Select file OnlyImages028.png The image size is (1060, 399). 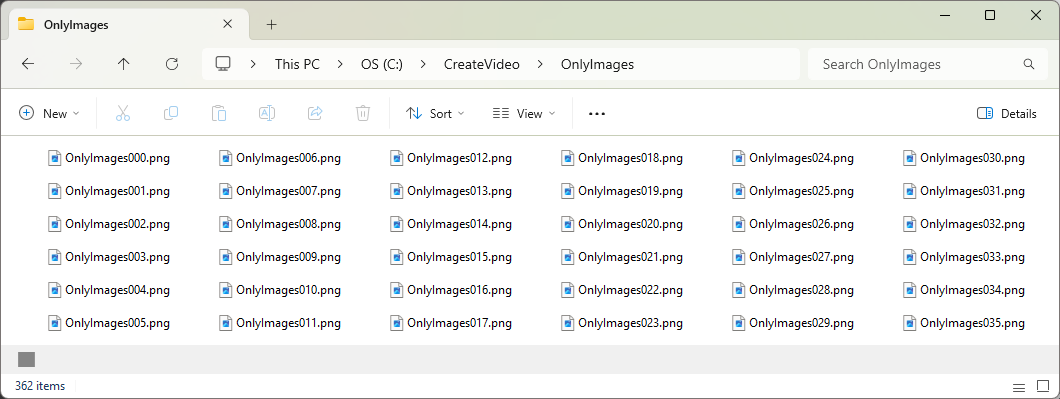click(793, 290)
